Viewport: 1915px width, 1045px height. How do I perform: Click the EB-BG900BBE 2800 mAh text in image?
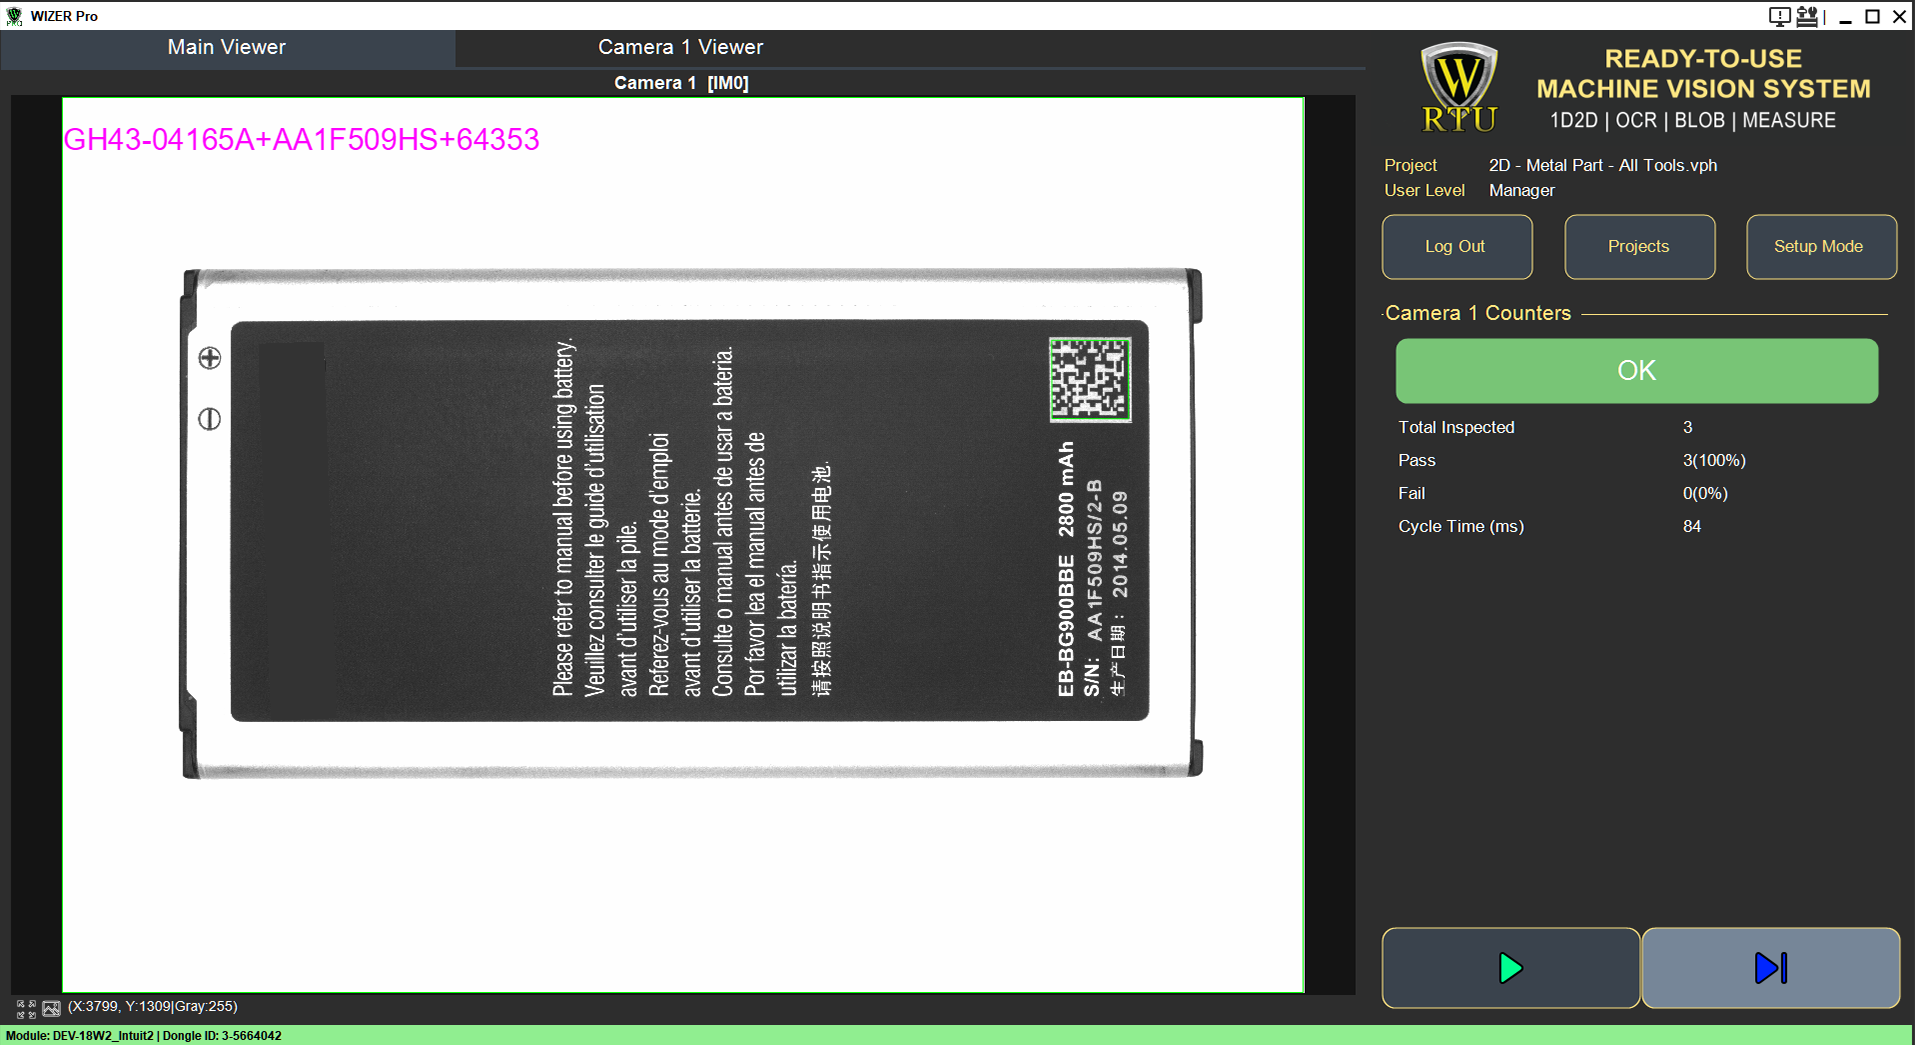pos(1066,569)
